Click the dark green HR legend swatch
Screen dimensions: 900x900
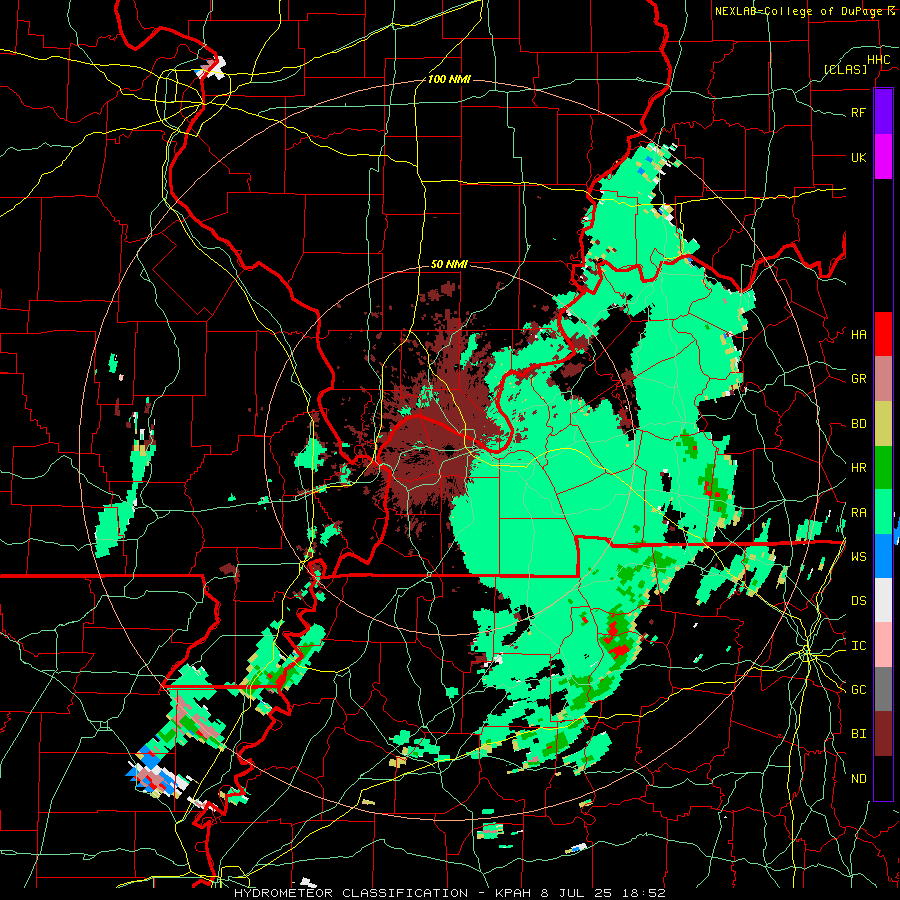(x=883, y=467)
